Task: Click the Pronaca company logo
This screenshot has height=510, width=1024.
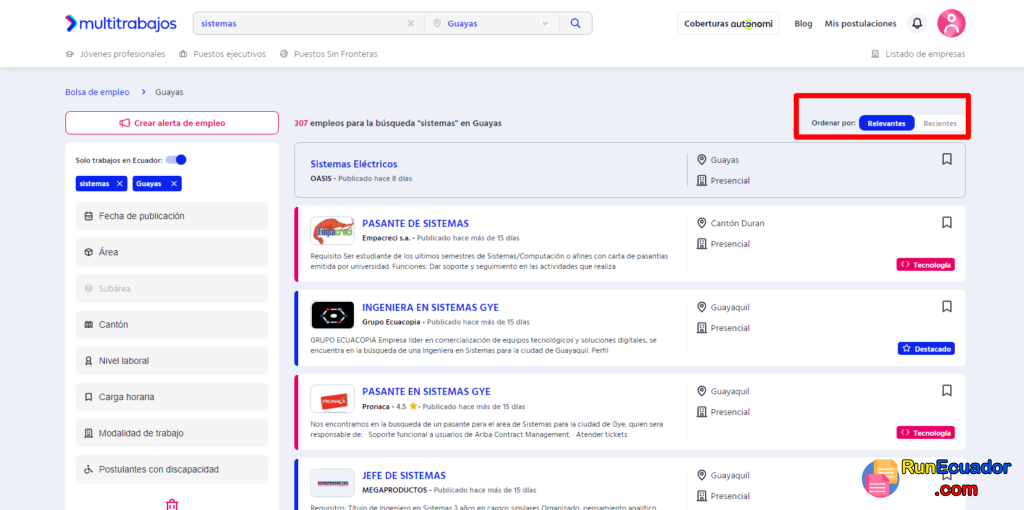Action: point(332,399)
